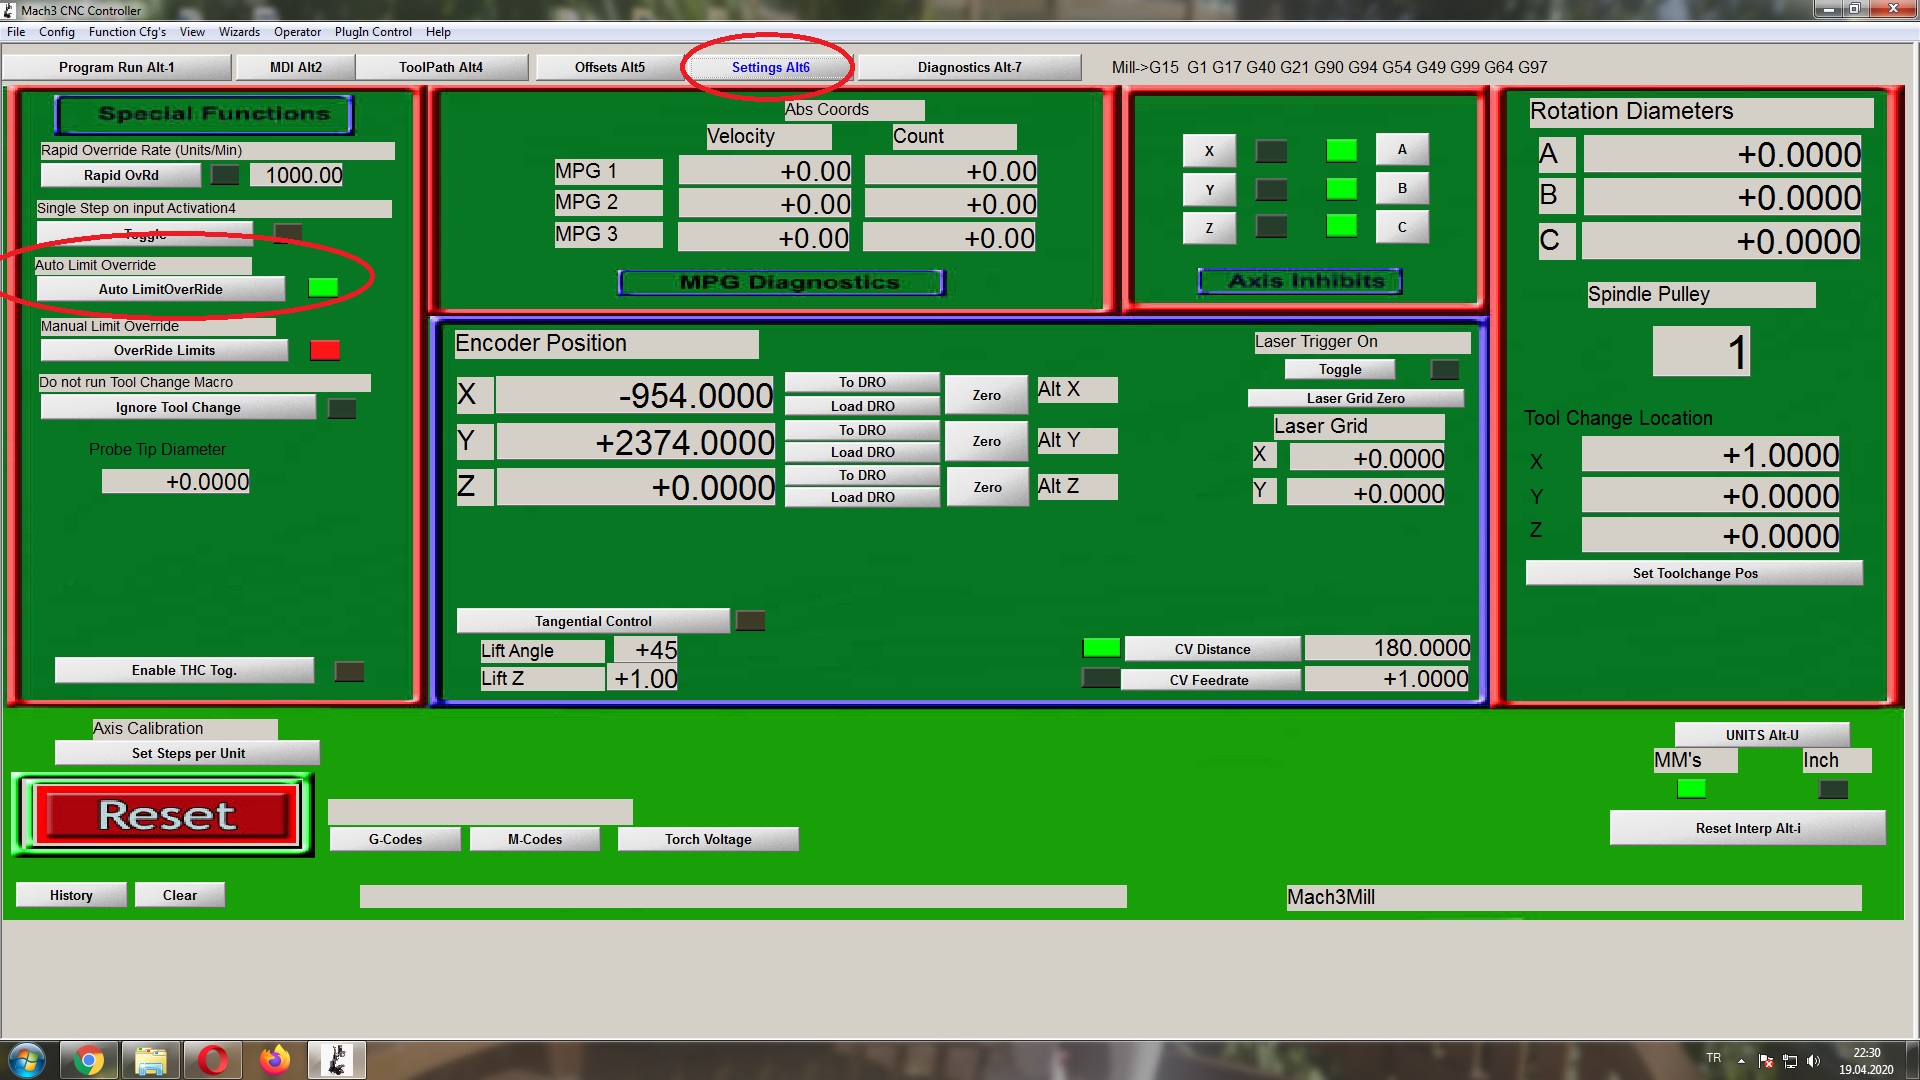This screenshot has height=1080, width=1920.
Task: Inhibit the X axis
Action: (x=1209, y=151)
